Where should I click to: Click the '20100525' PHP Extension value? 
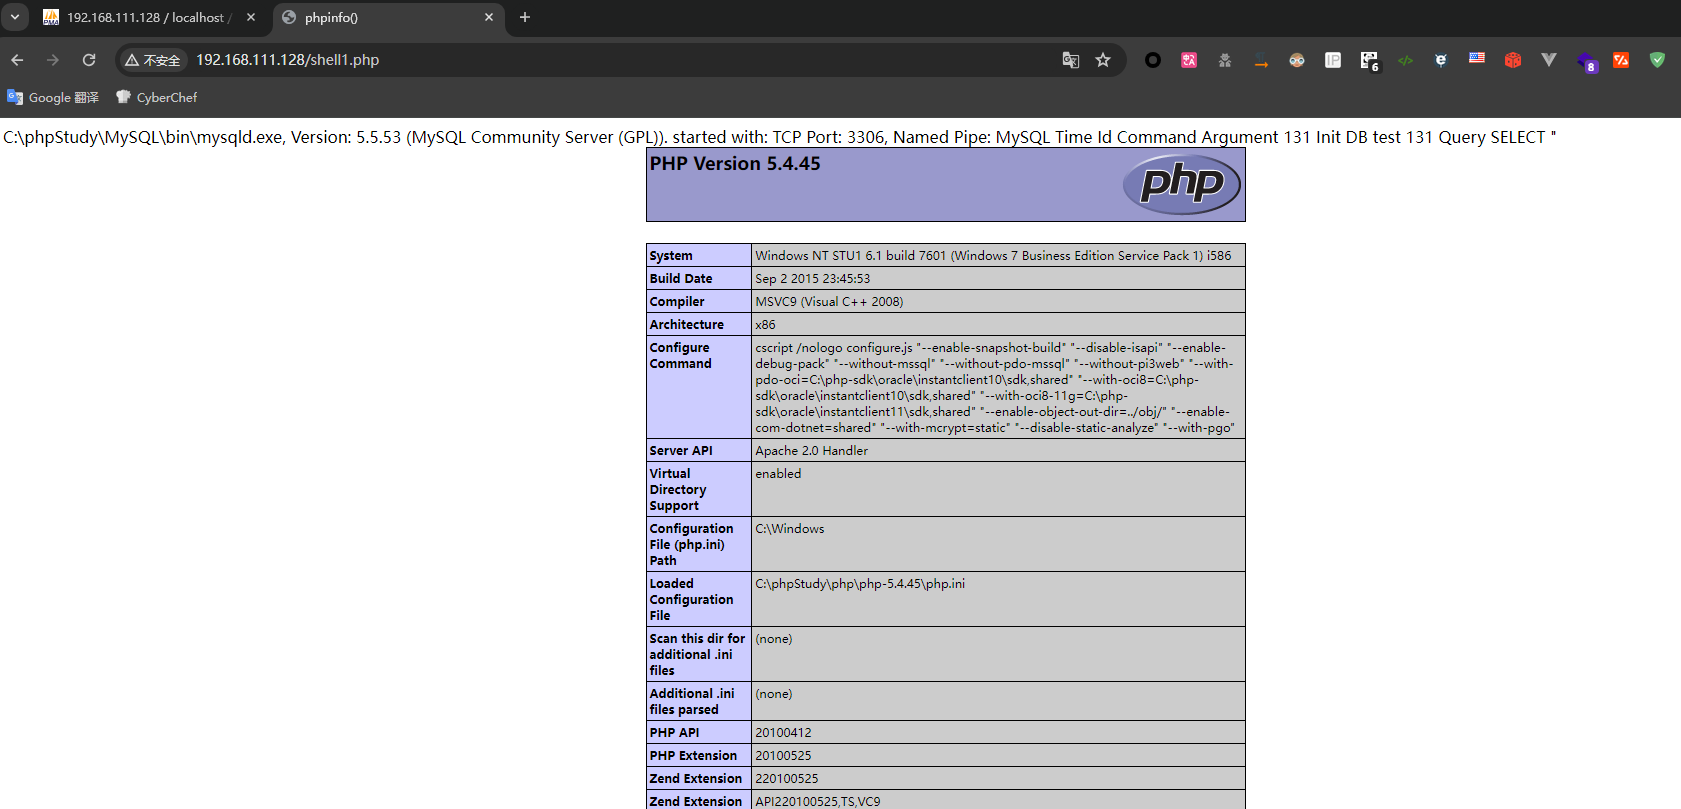(x=784, y=756)
